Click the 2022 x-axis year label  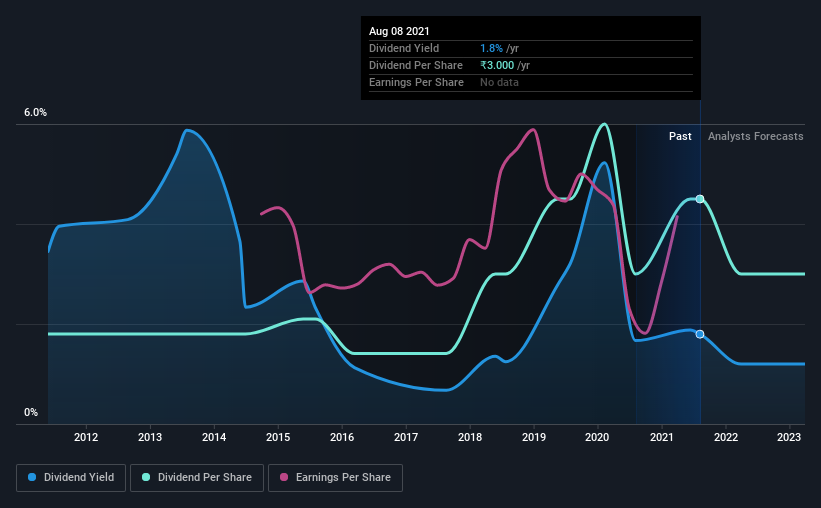click(x=726, y=437)
